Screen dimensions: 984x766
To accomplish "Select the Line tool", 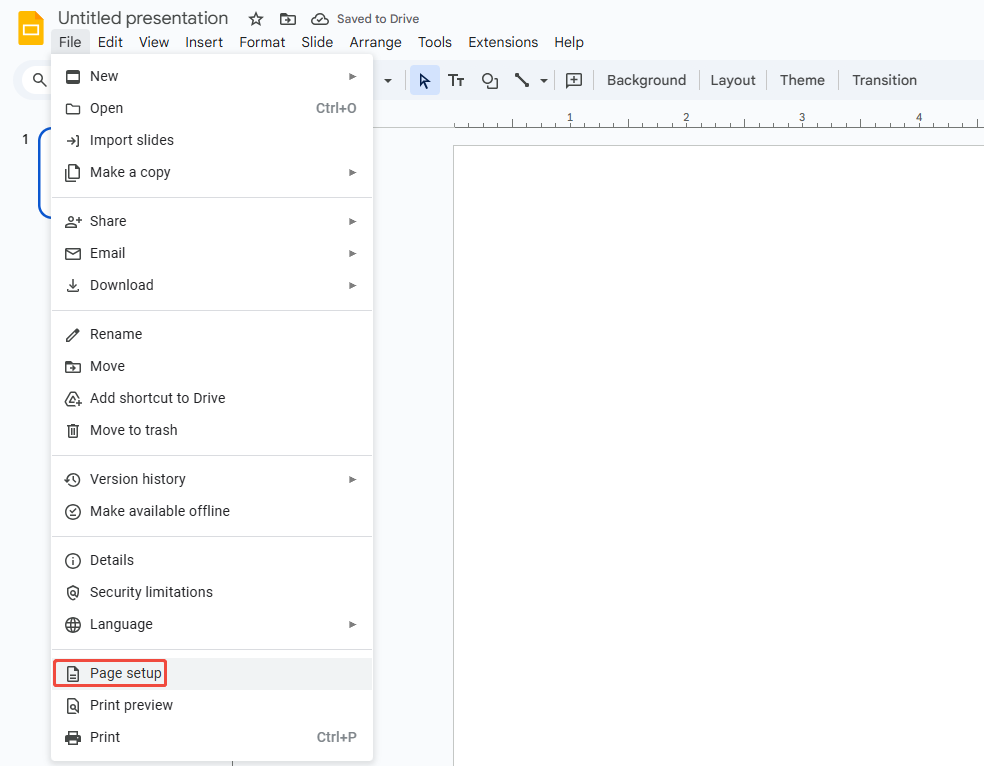I will pos(522,80).
